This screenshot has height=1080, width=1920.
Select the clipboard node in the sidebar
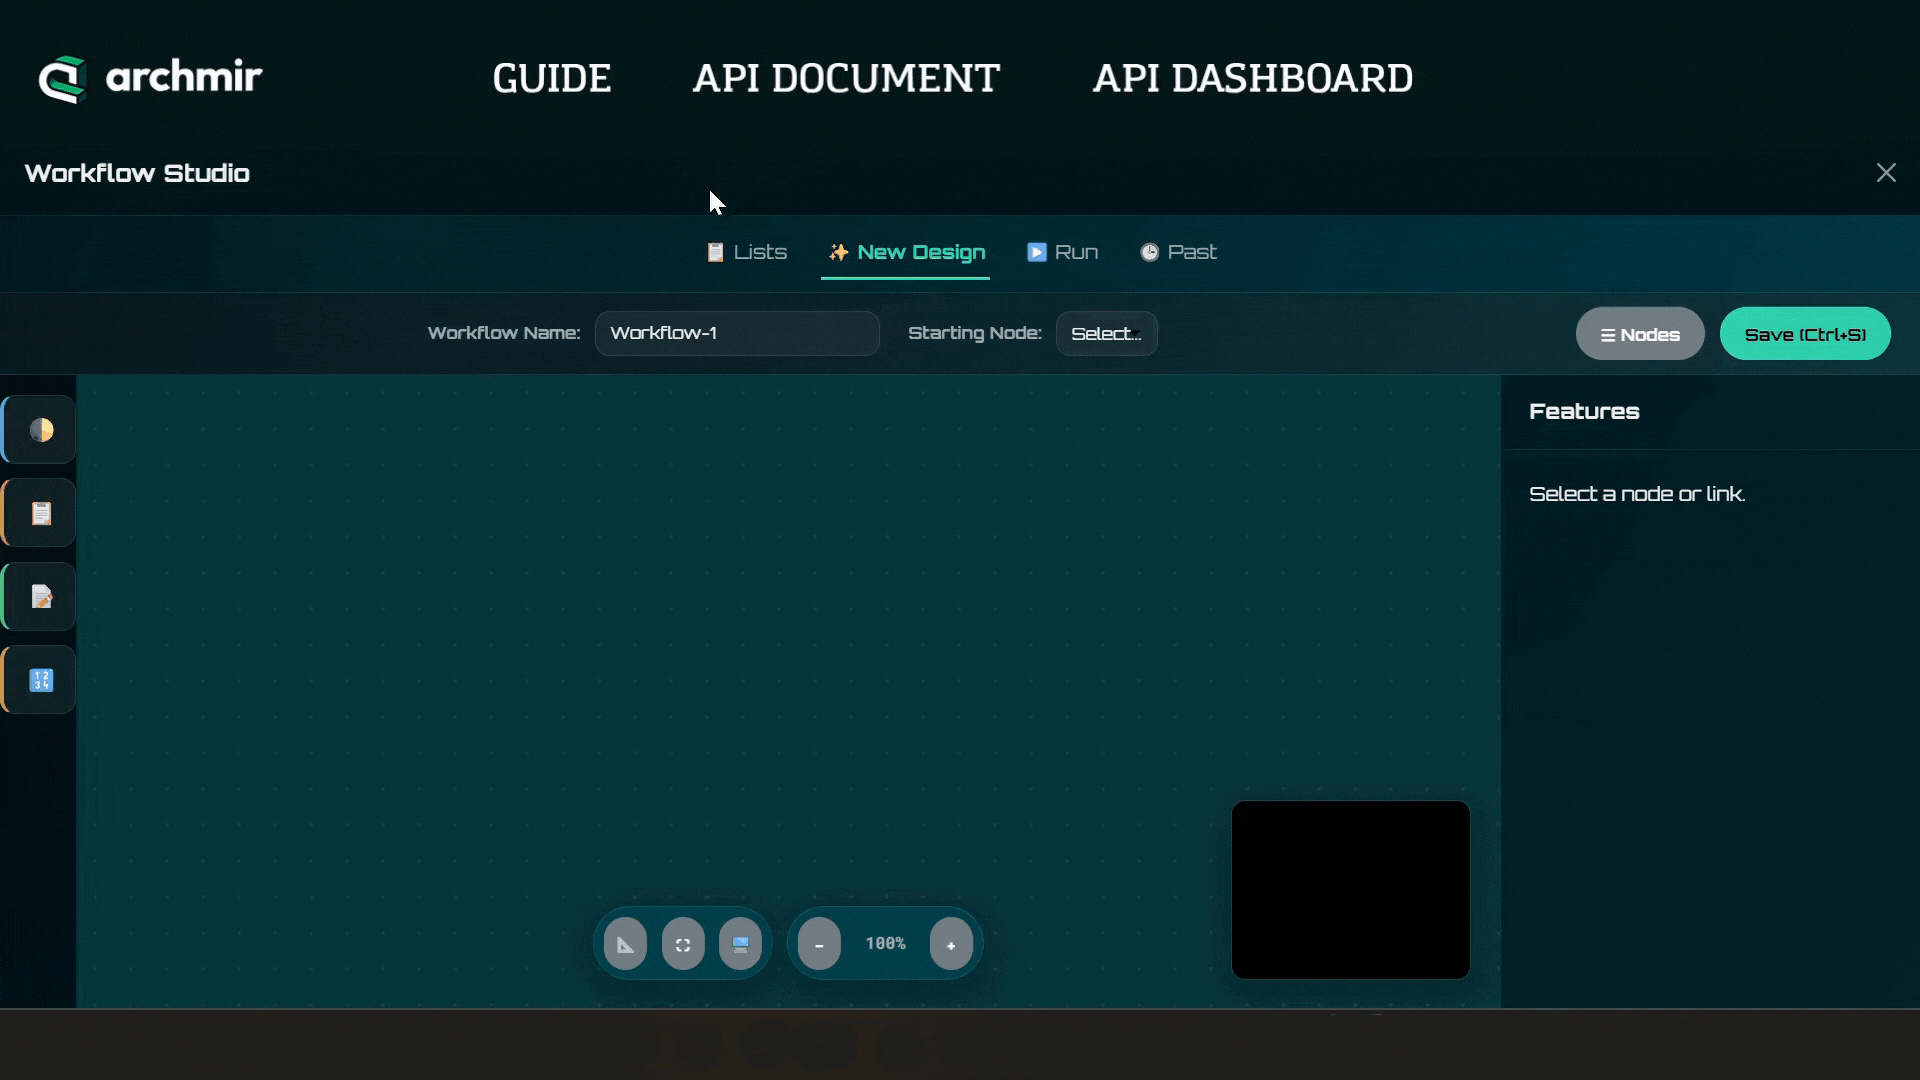[x=40, y=513]
